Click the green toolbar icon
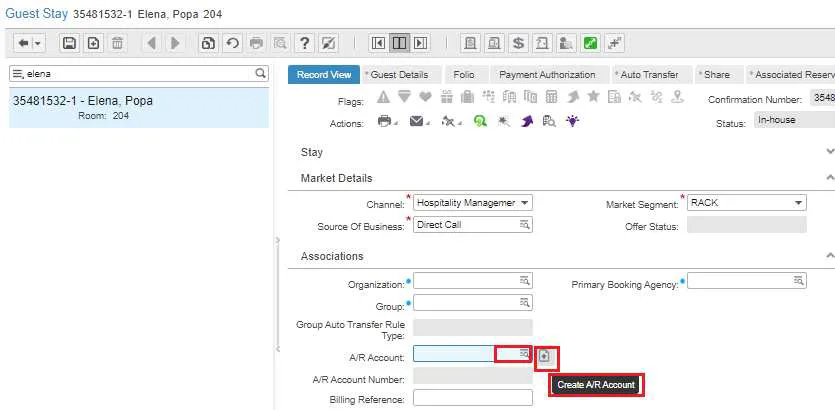 590,43
